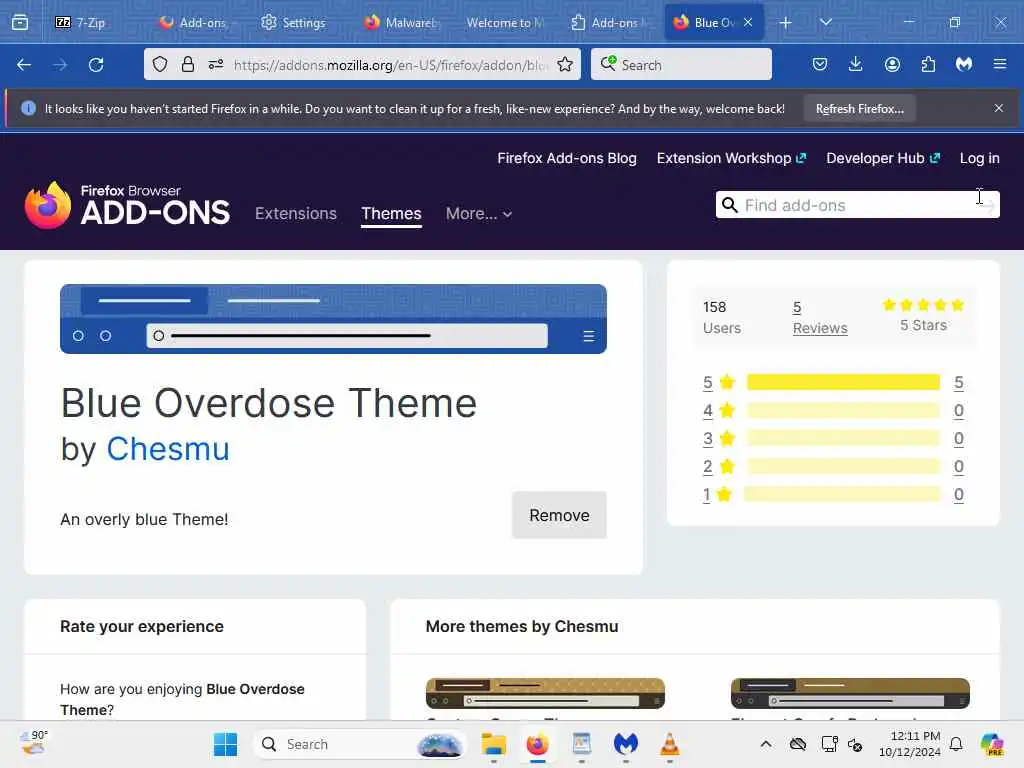Expand the More... dropdown
The width and height of the screenshot is (1024, 768).
point(479,214)
